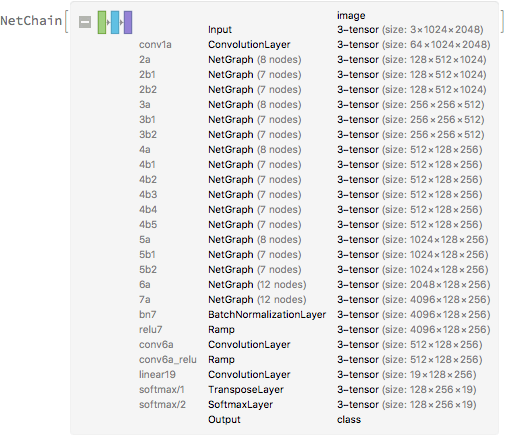507x437 pixels.
Task: Open the conv6a ConvolutionLayer entry
Action: pos(314,345)
